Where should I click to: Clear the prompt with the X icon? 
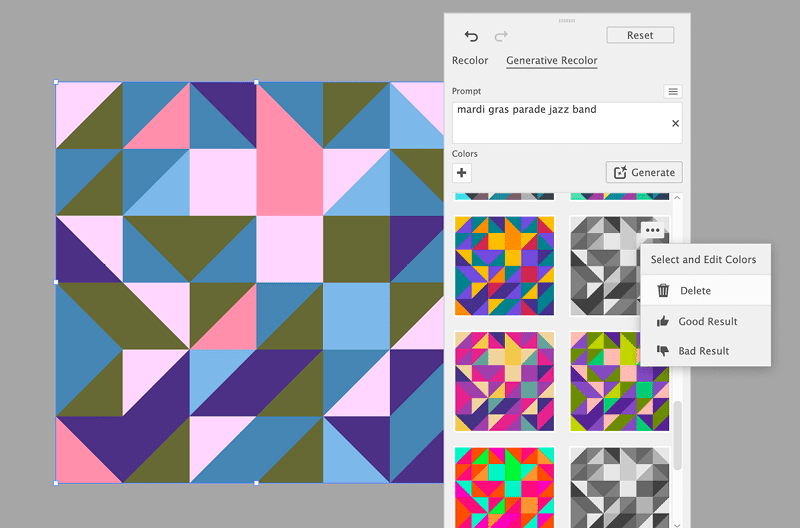click(x=675, y=123)
